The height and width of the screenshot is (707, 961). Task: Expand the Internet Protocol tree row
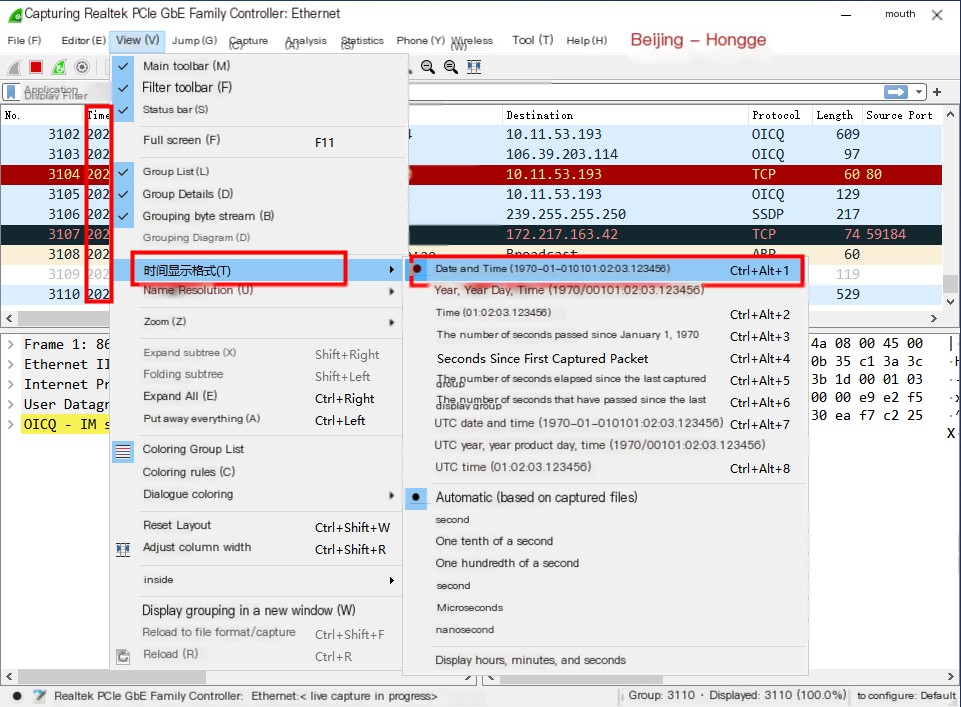click(10, 384)
